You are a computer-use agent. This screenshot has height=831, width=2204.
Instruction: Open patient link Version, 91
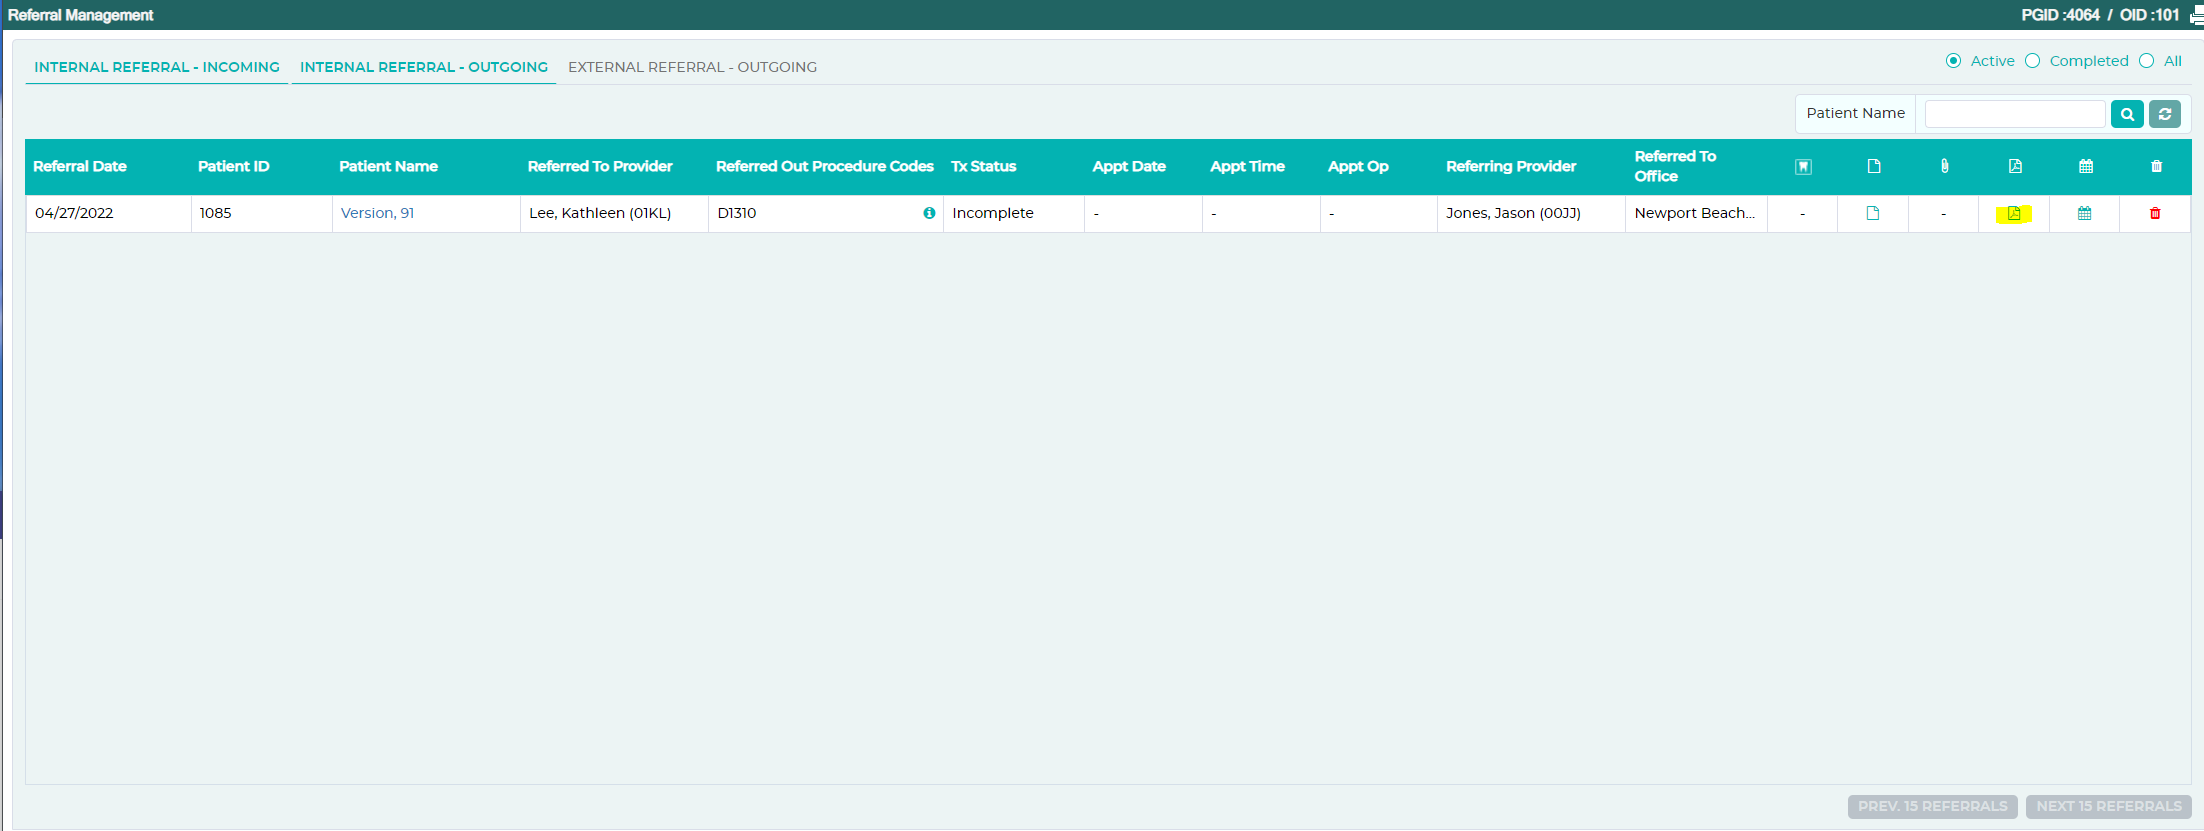(377, 213)
